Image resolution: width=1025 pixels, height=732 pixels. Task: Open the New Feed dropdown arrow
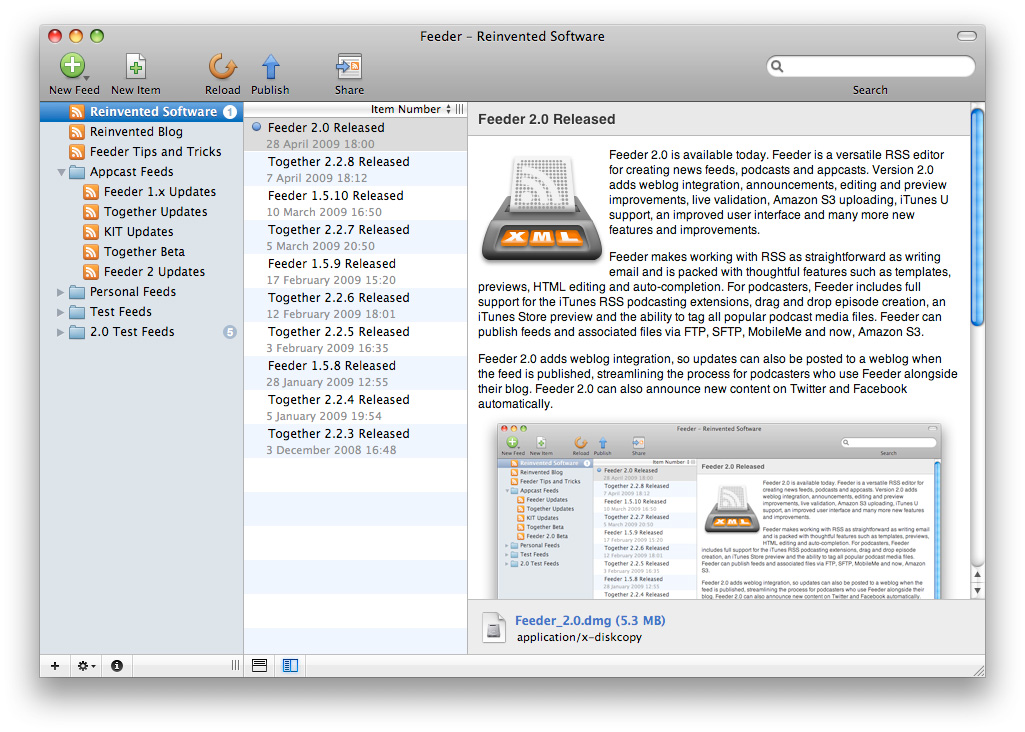tap(86, 78)
